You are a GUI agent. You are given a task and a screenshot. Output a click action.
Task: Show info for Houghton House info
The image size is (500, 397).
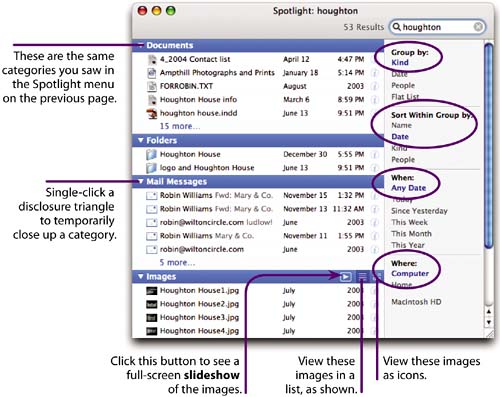[375, 100]
